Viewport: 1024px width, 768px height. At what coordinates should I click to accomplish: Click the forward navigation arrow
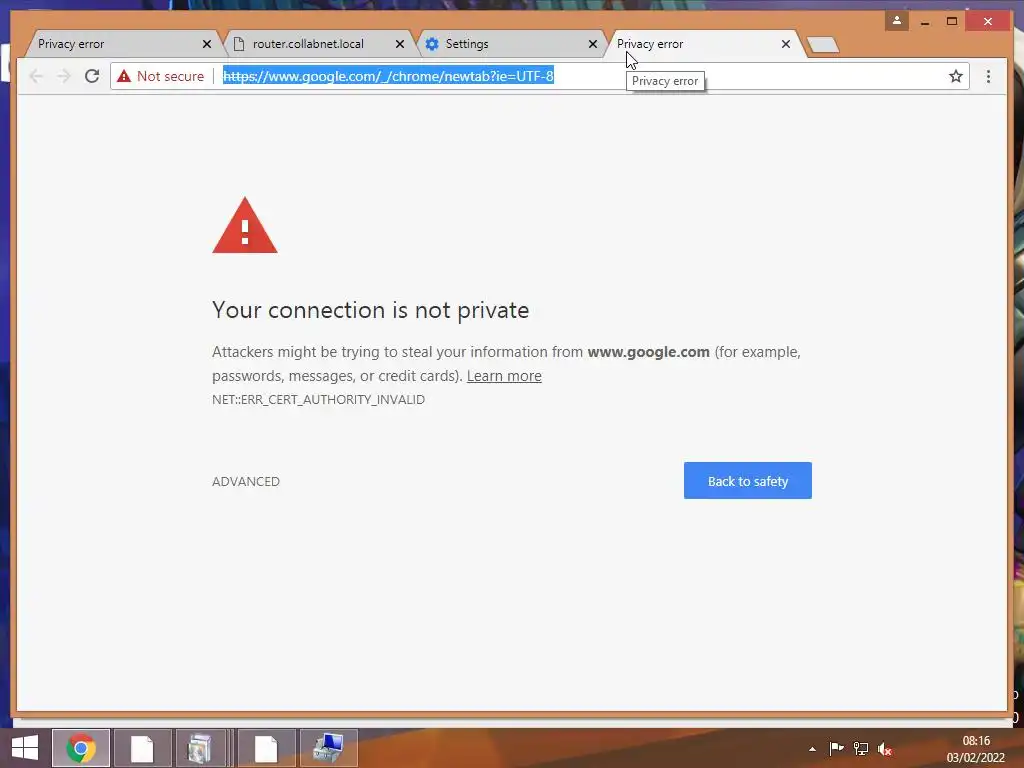pos(64,76)
